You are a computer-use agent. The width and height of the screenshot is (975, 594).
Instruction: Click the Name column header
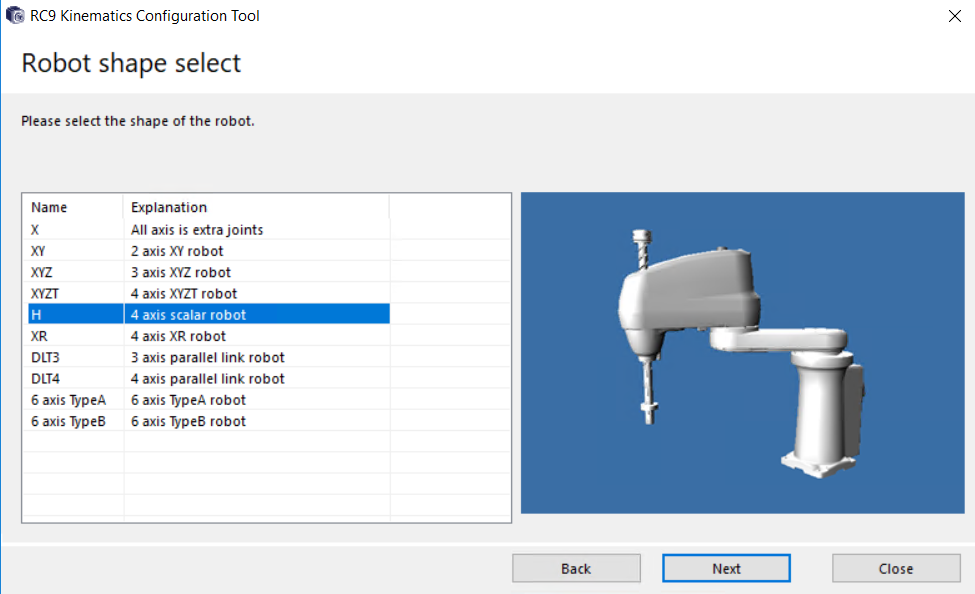point(72,207)
